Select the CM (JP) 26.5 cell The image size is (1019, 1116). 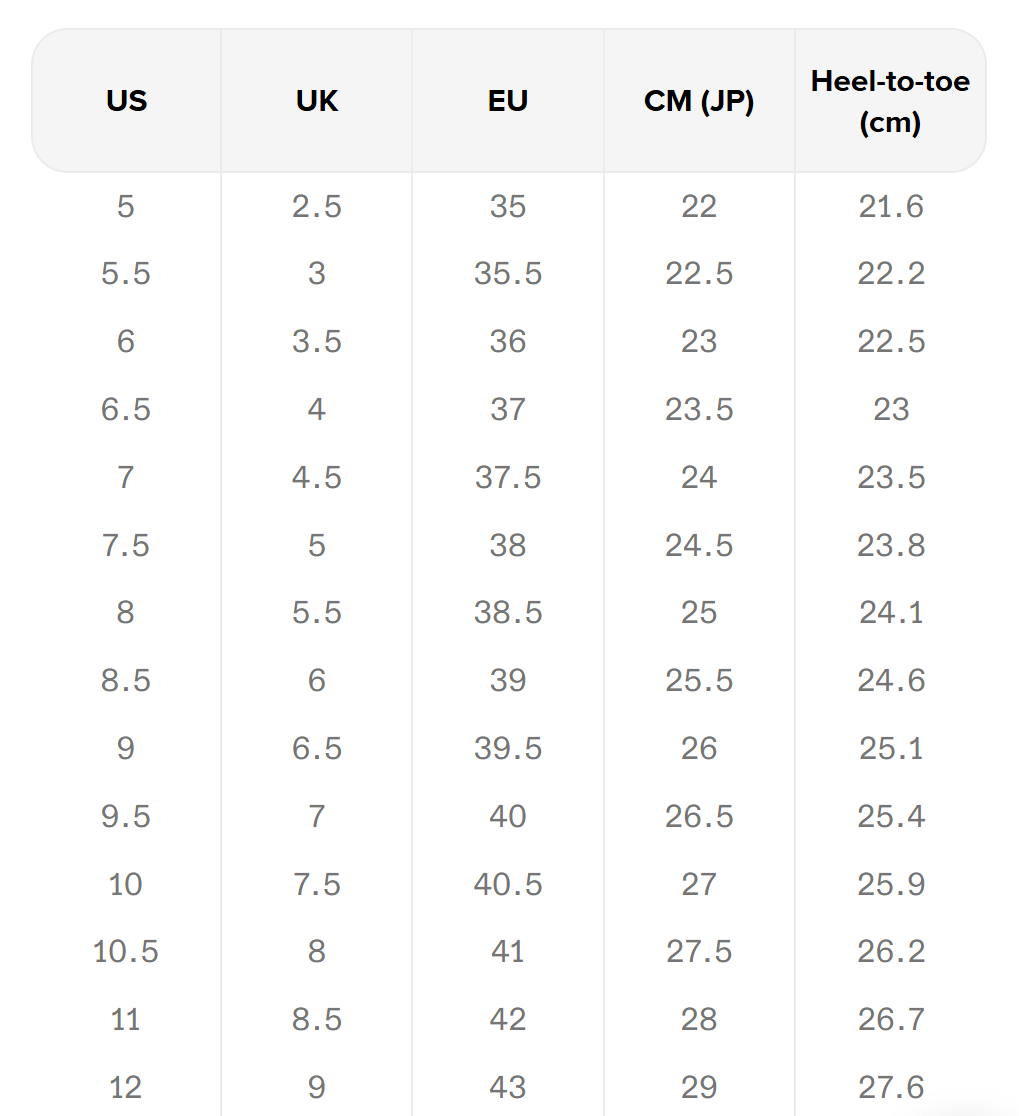click(x=699, y=817)
